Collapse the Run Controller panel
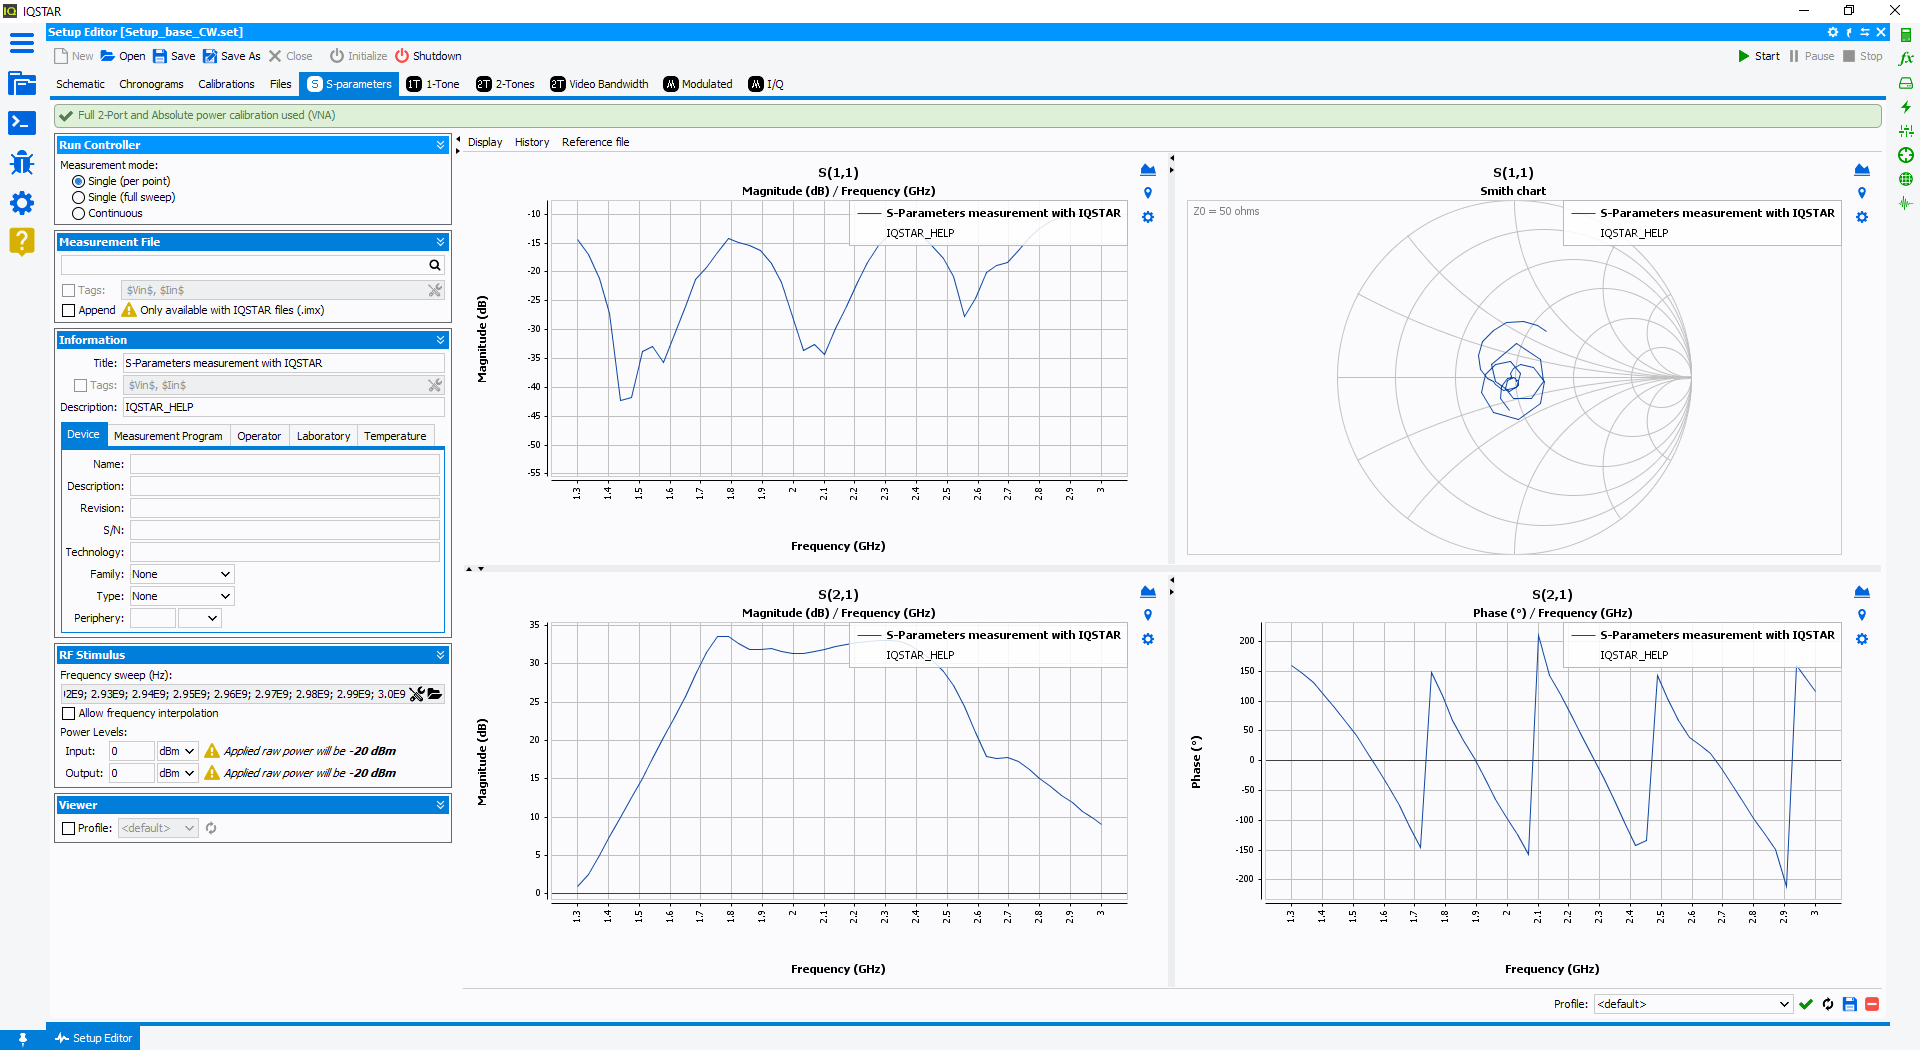Screen dimensions: 1920x1050 tap(440, 146)
